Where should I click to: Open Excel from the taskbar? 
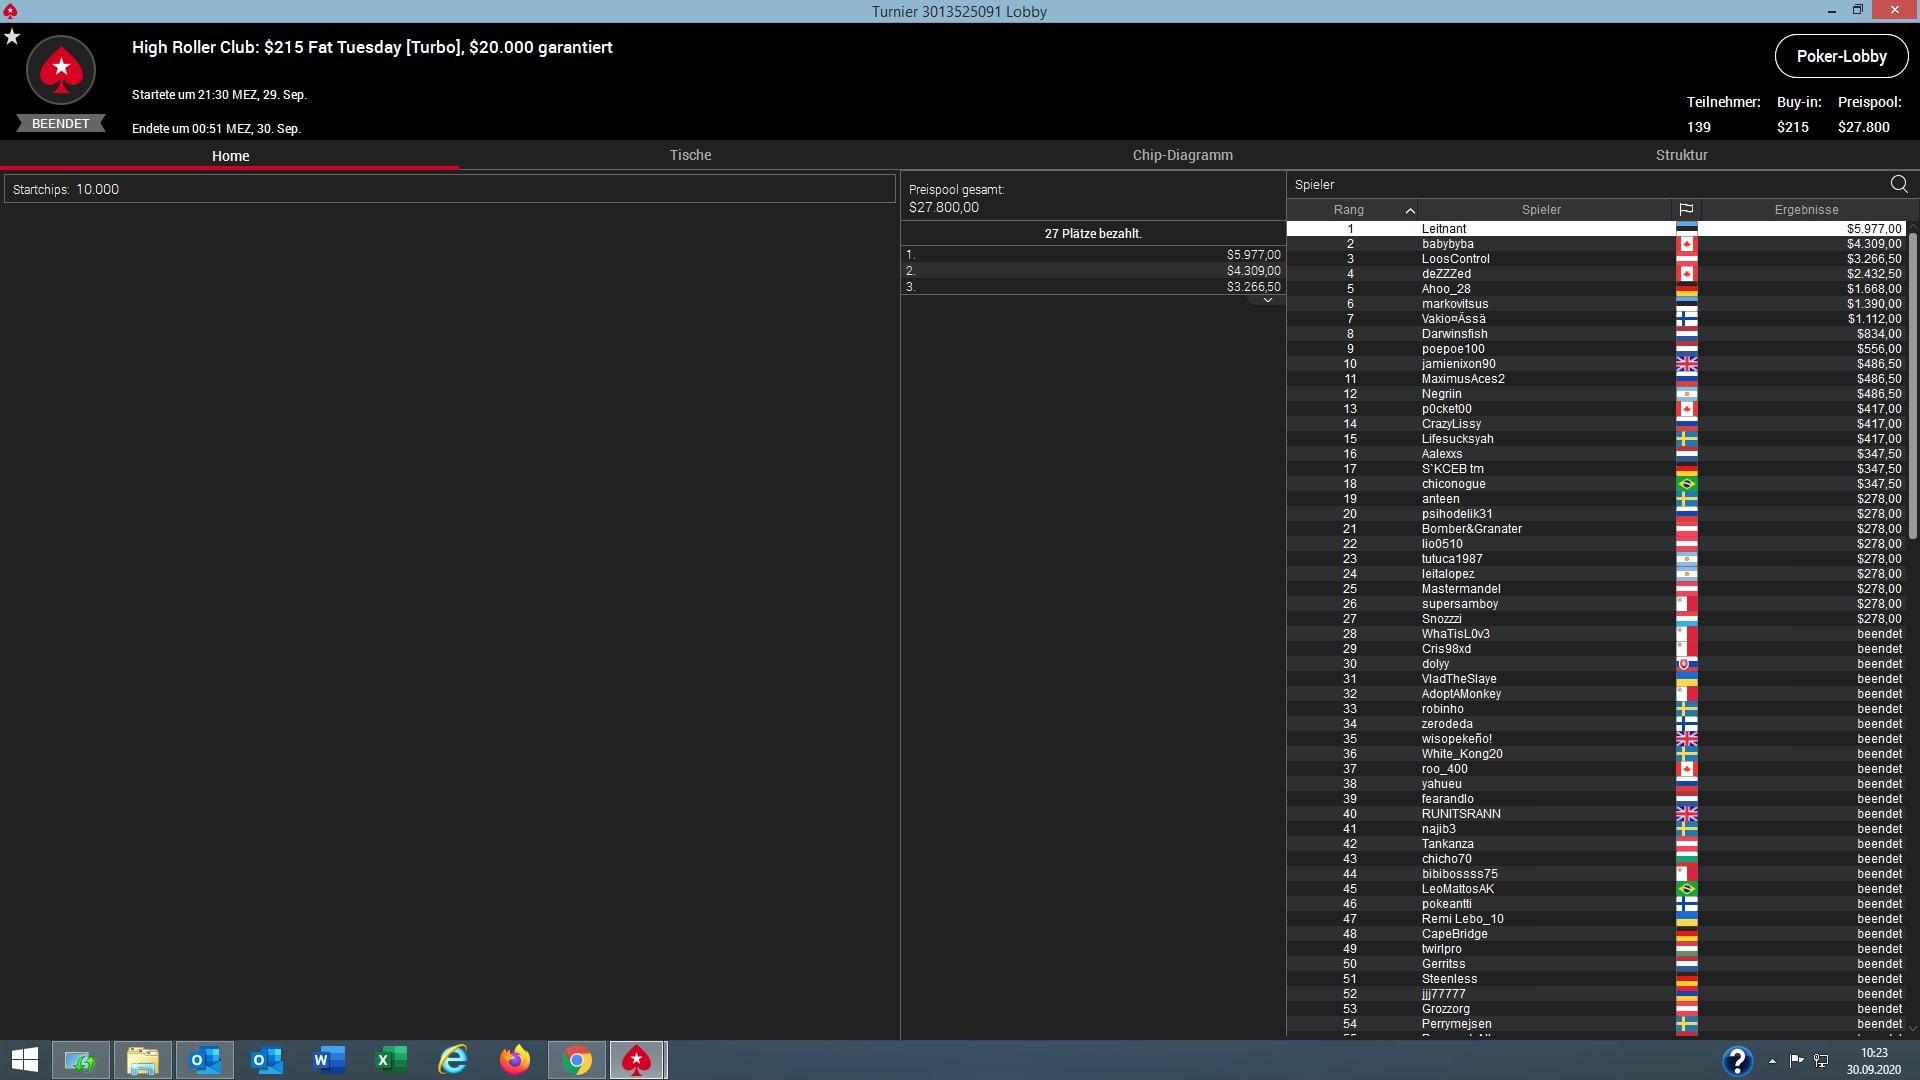pos(391,1060)
